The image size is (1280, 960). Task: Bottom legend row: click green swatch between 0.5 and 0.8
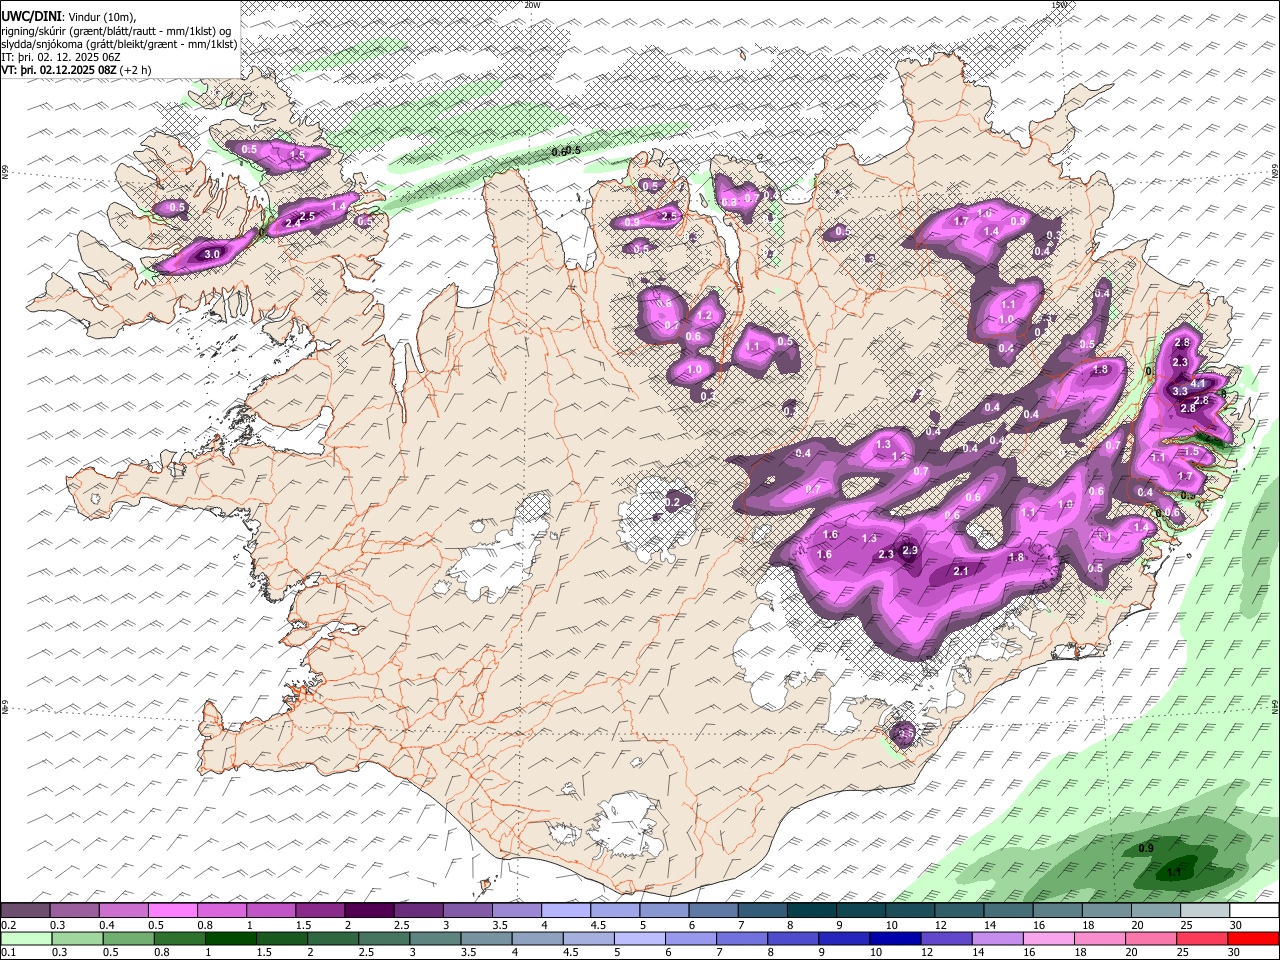tap(128, 938)
